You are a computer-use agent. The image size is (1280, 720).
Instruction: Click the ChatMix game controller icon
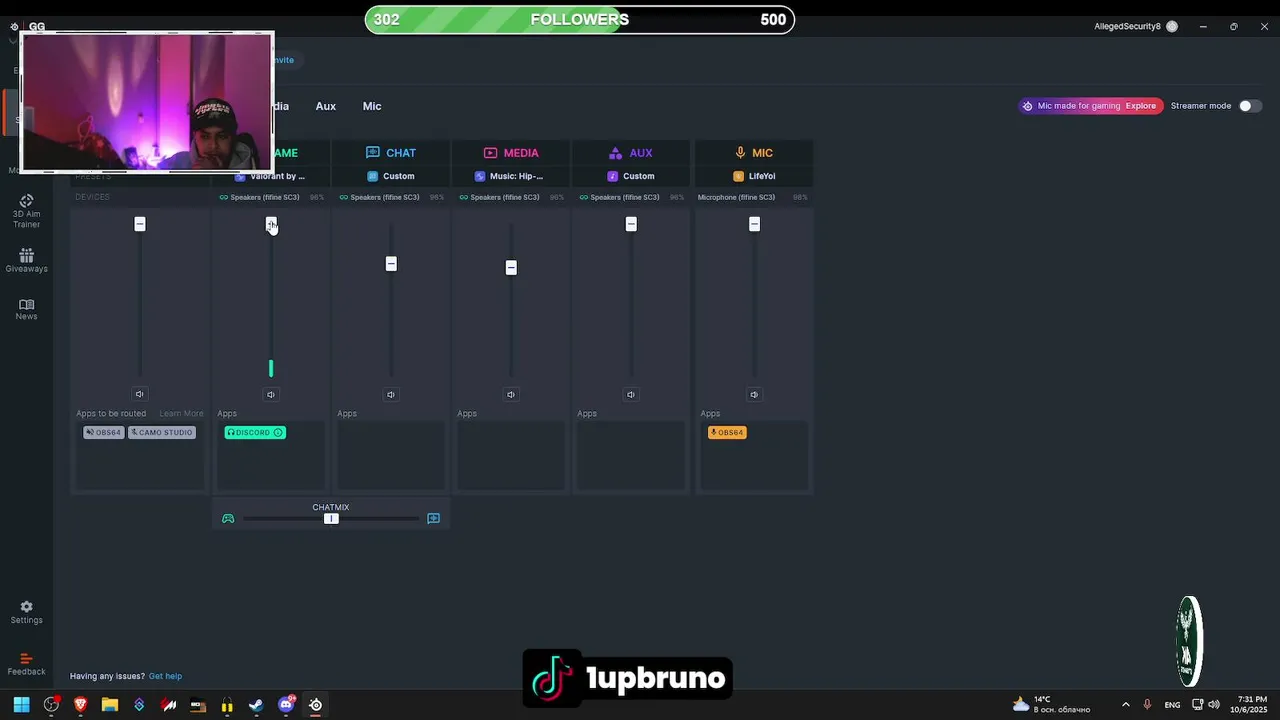pyautogui.click(x=228, y=518)
